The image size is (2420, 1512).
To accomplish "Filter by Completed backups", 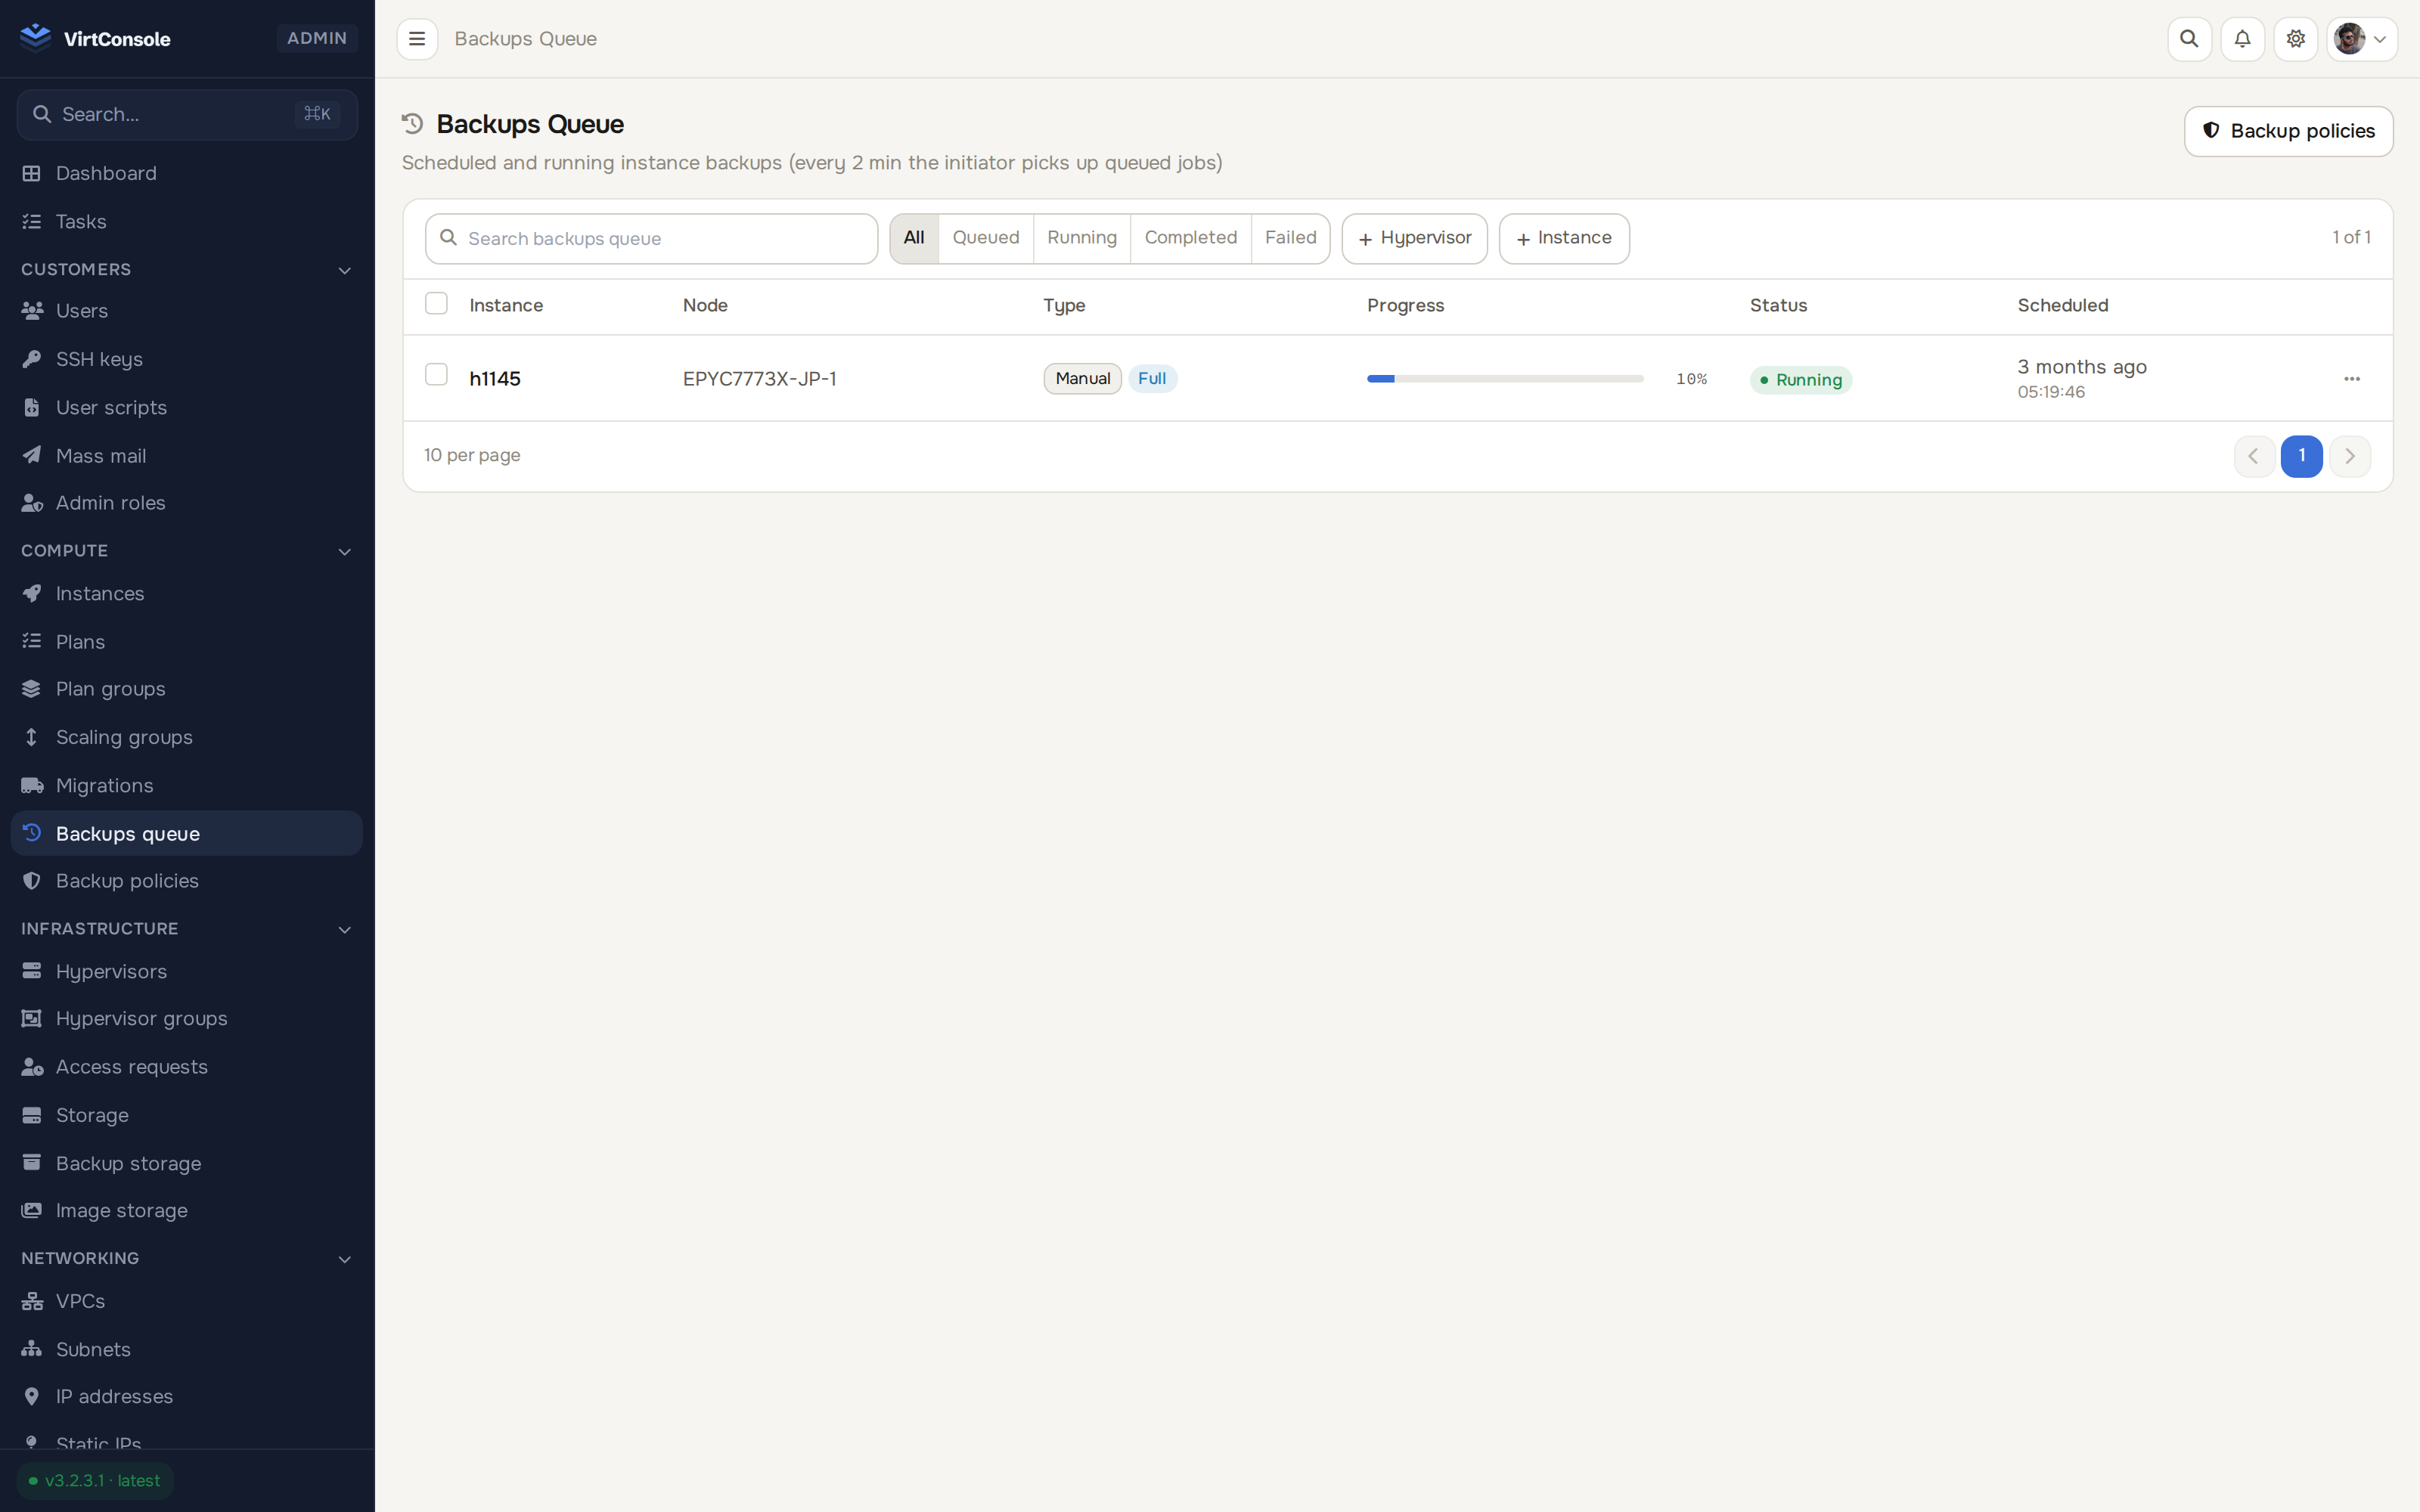I will point(1191,238).
